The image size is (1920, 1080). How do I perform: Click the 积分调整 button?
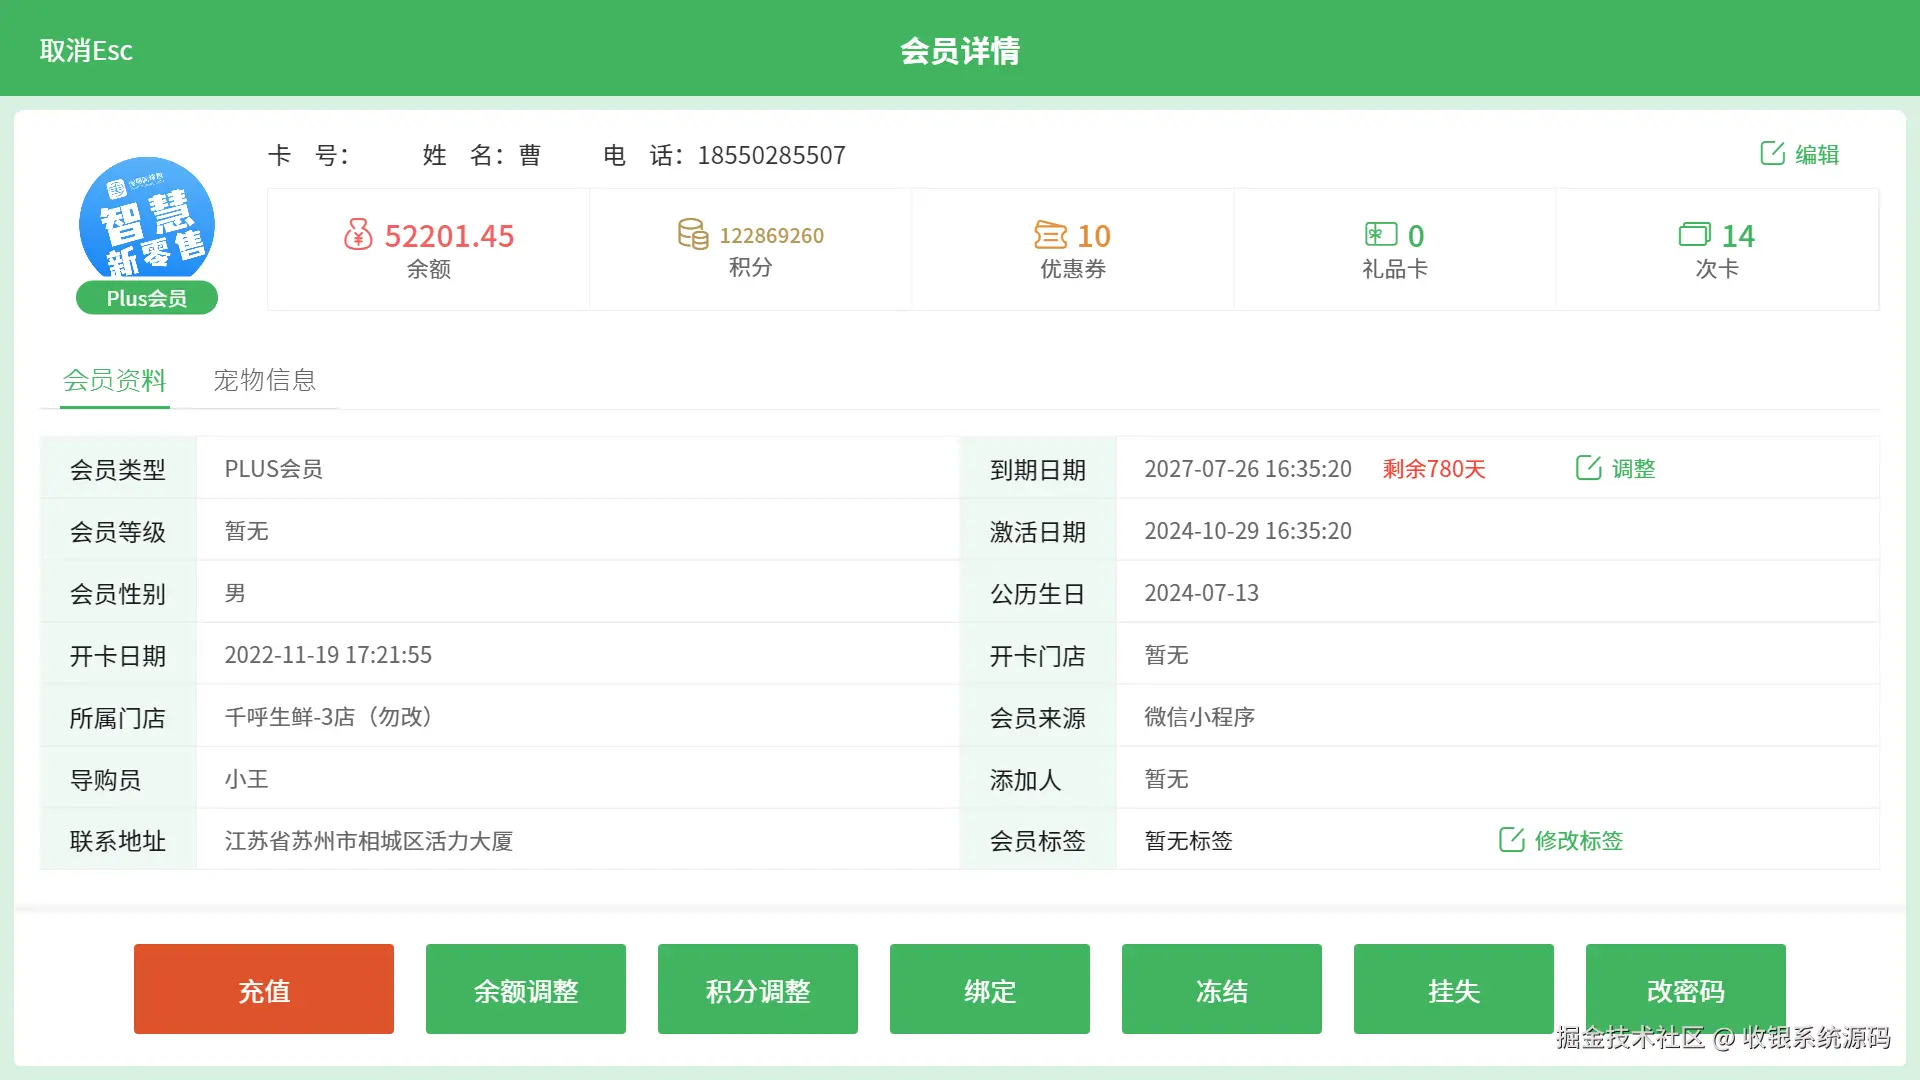(x=758, y=990)
